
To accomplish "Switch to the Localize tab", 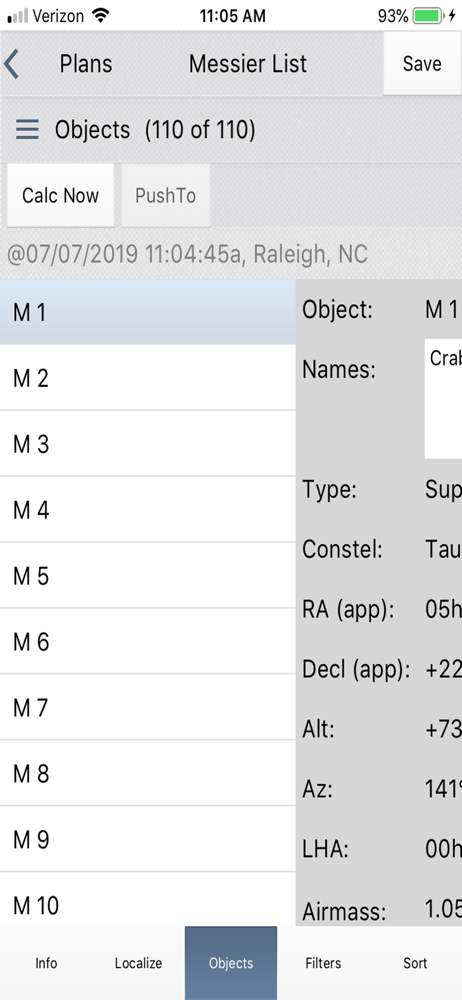I will pos(138,963).
